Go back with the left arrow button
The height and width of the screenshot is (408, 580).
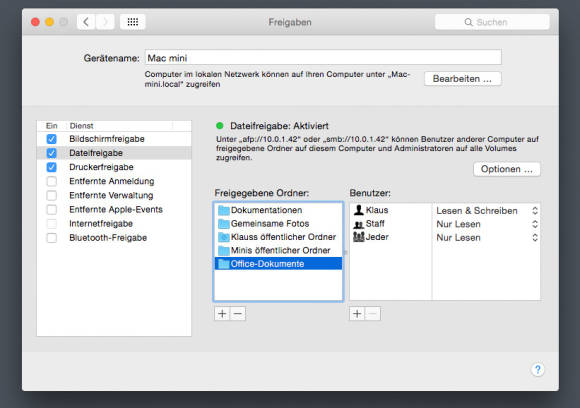[86, 22]
